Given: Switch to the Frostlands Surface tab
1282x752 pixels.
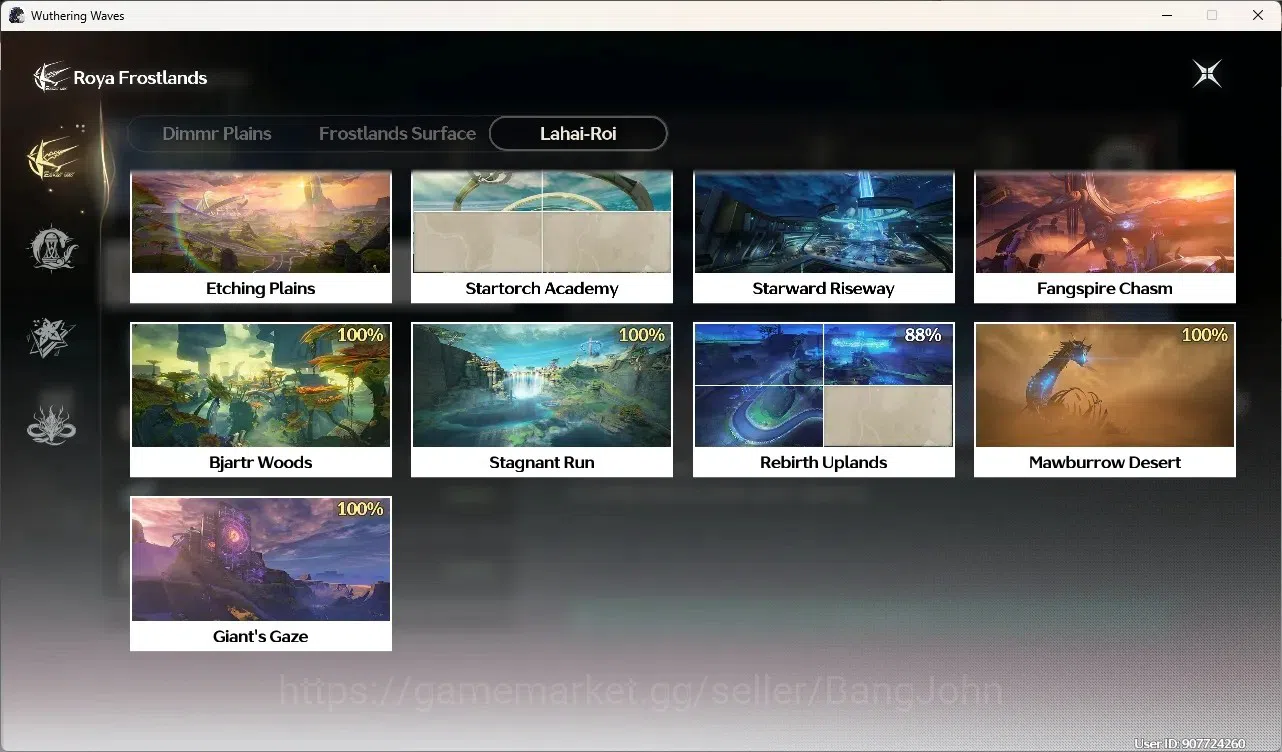Looking at the screenshot, I should point(397,133).
